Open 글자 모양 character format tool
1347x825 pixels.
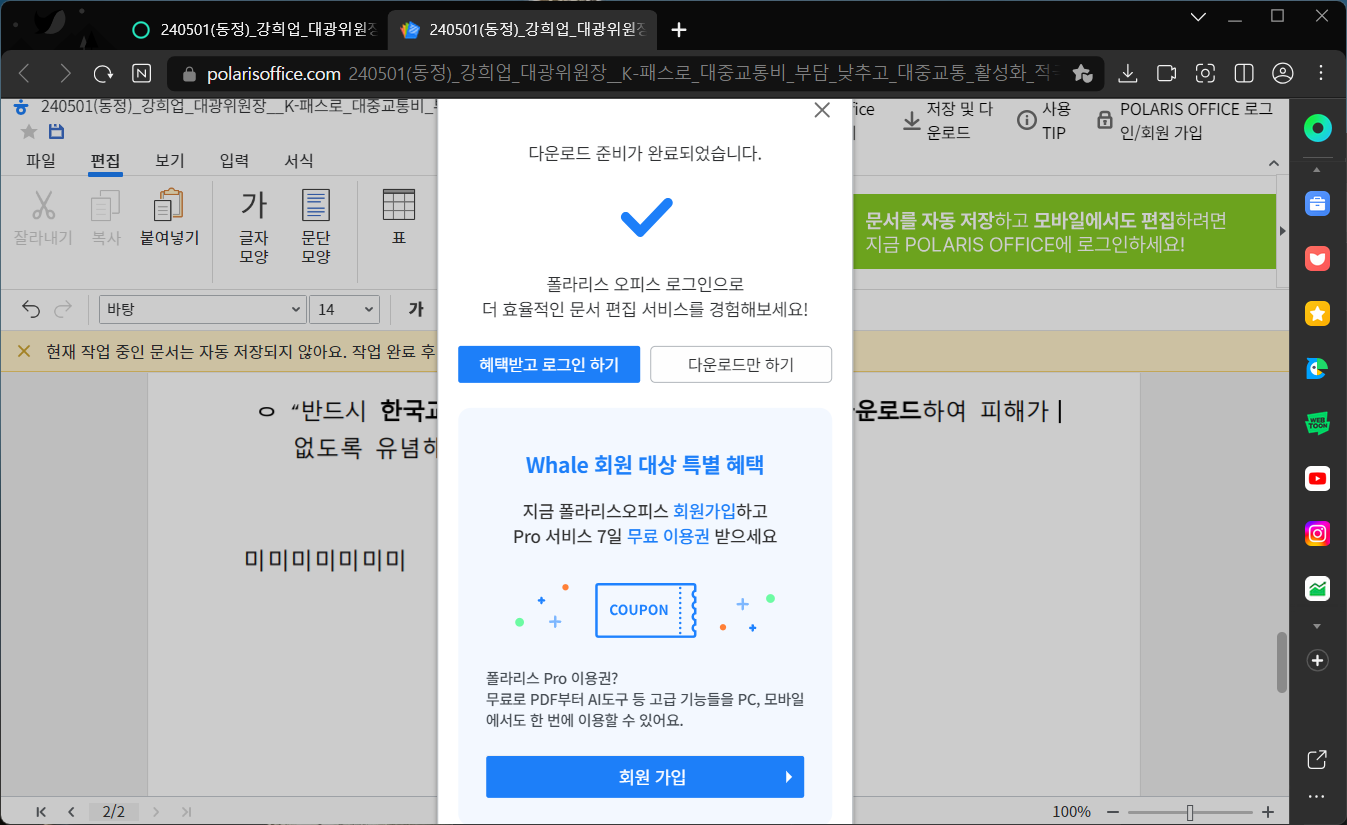254,226
